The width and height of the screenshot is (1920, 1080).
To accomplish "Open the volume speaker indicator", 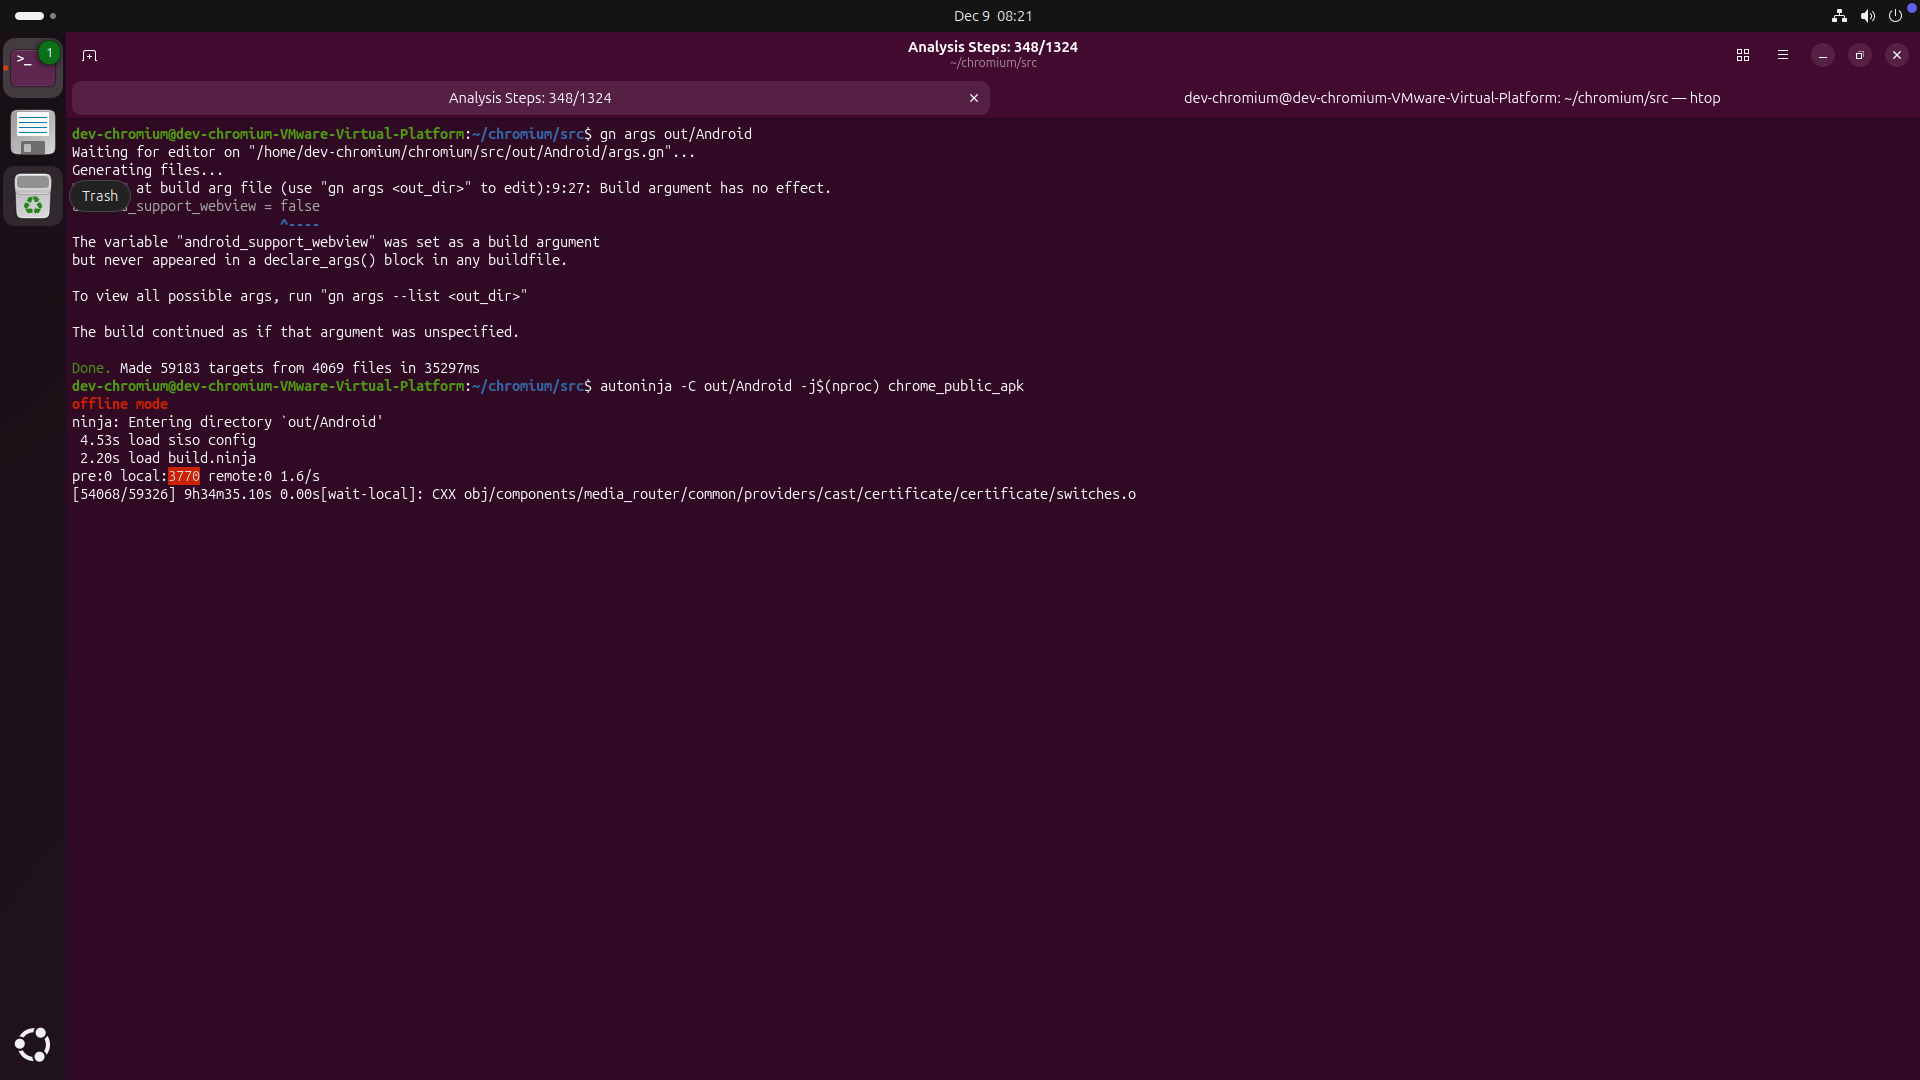I will 1867,16.
